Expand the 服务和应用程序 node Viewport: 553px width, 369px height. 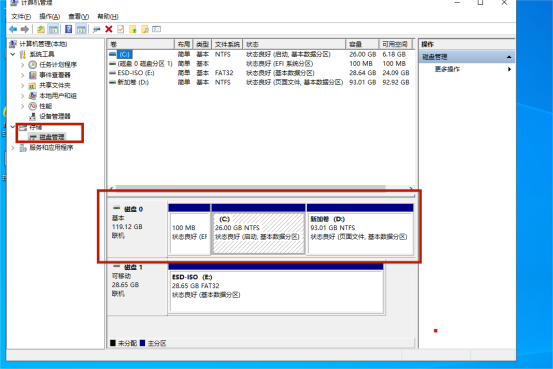click(x=13, y=148)
